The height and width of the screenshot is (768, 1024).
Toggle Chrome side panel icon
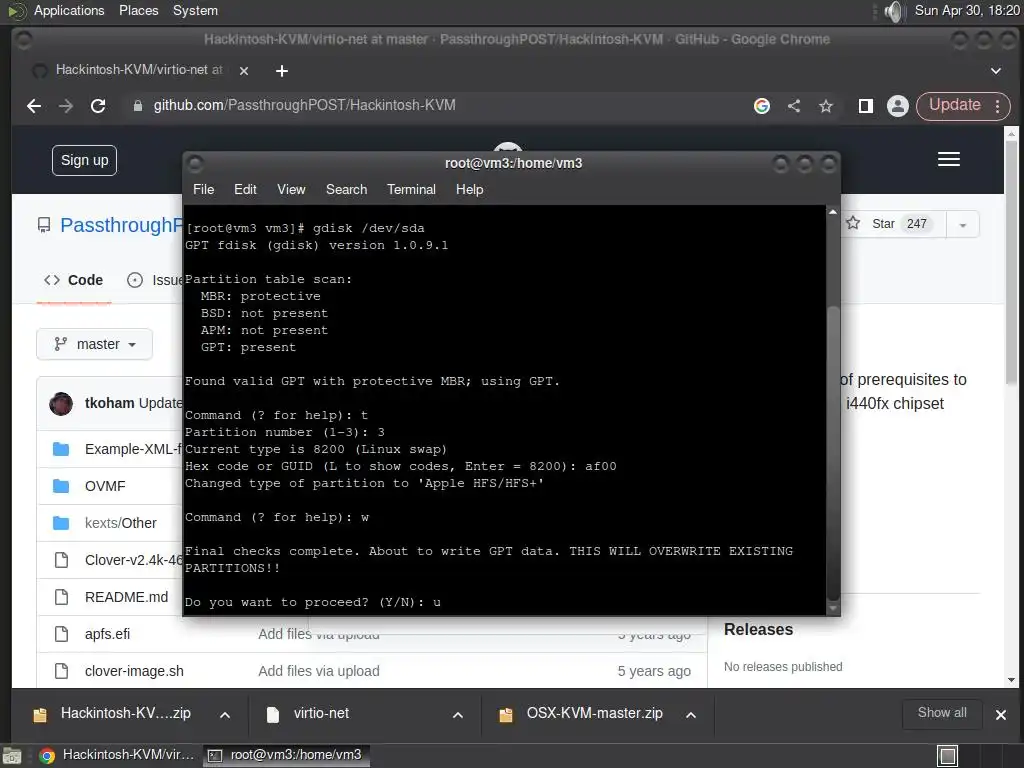point(865,106)
